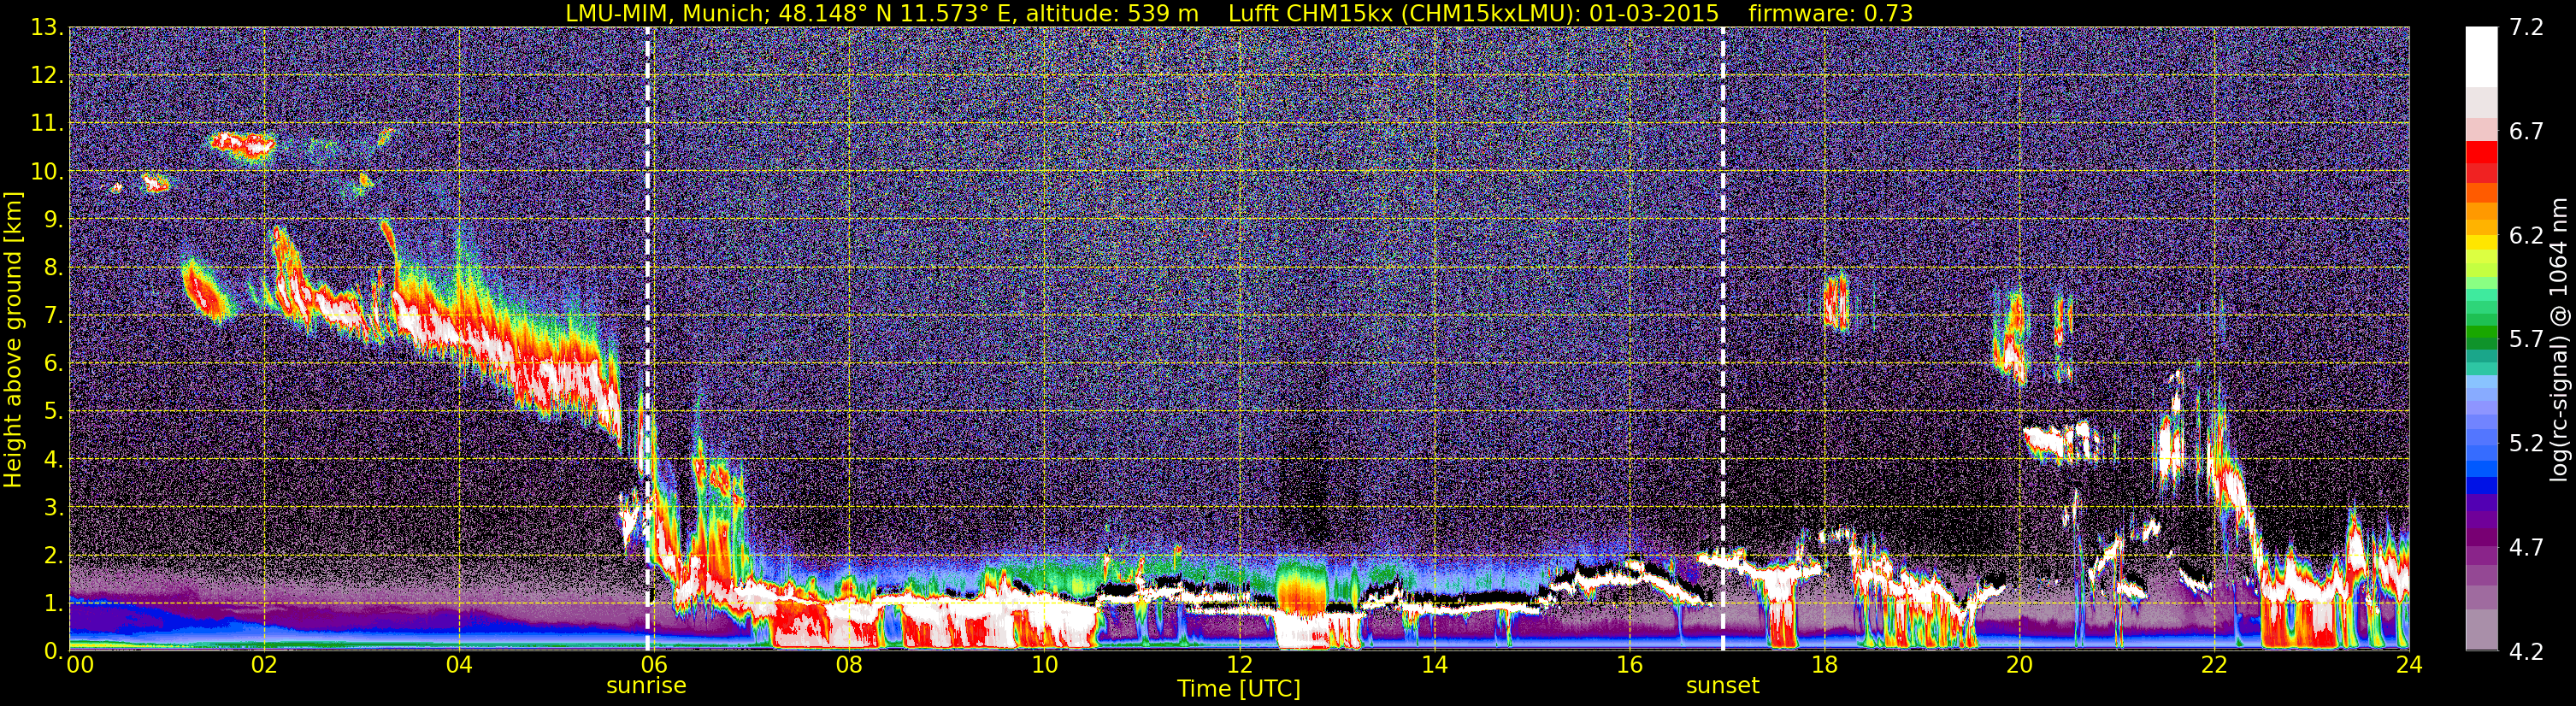Click the time axis tick label '20'

[2019, 665]
